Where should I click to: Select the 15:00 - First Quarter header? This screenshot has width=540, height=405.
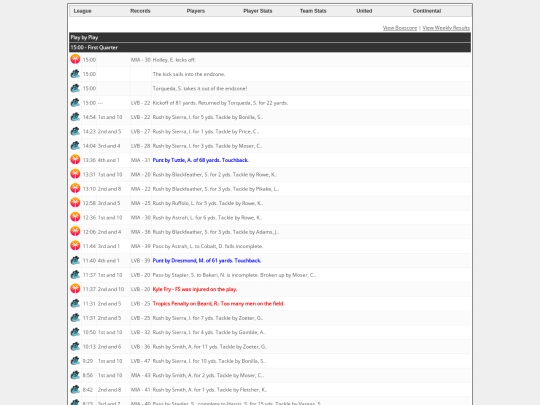point(270,47)
